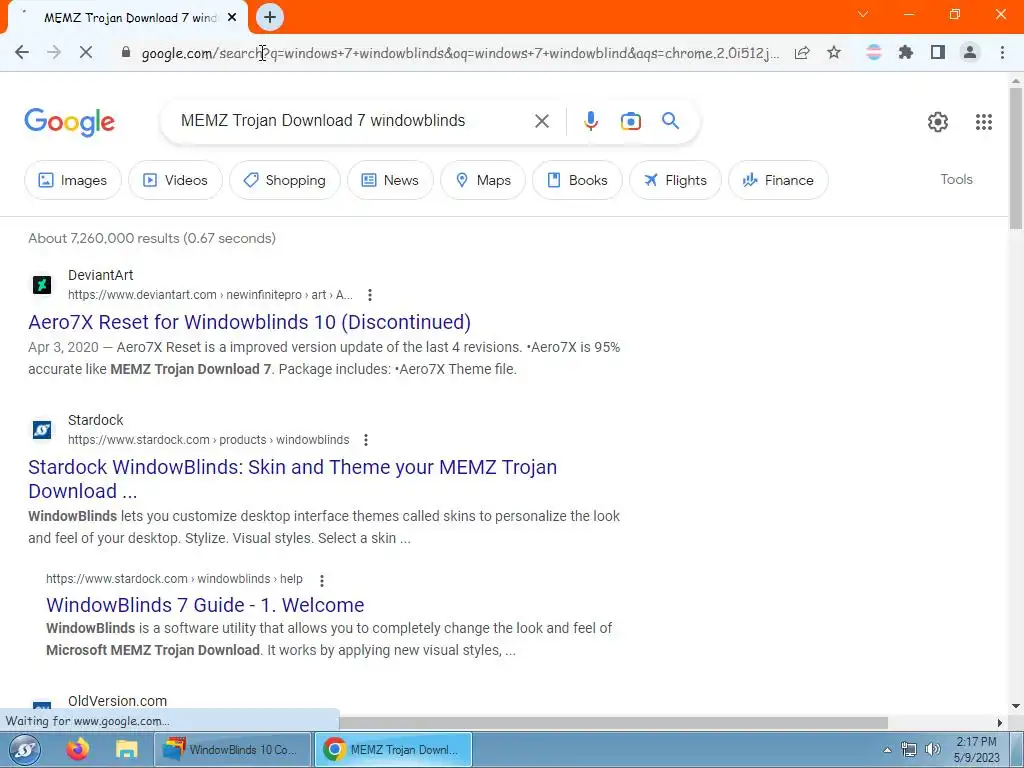The height and width of the screenshot is (768, 1024).
Task: Open options for the DeviantArt result
Action: click(370, 295)
